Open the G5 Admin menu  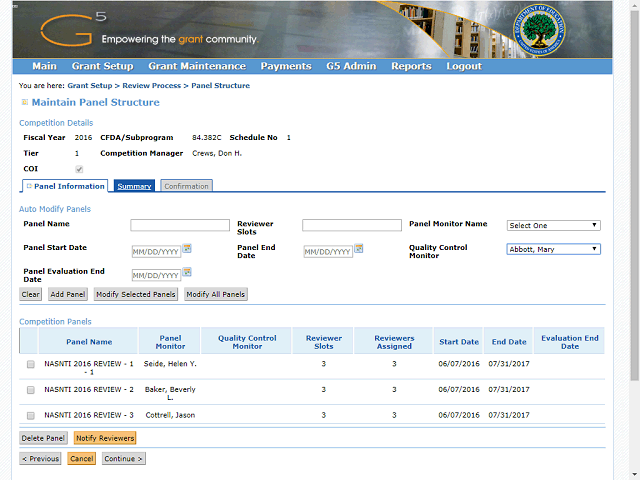click(x=351, y=66)
